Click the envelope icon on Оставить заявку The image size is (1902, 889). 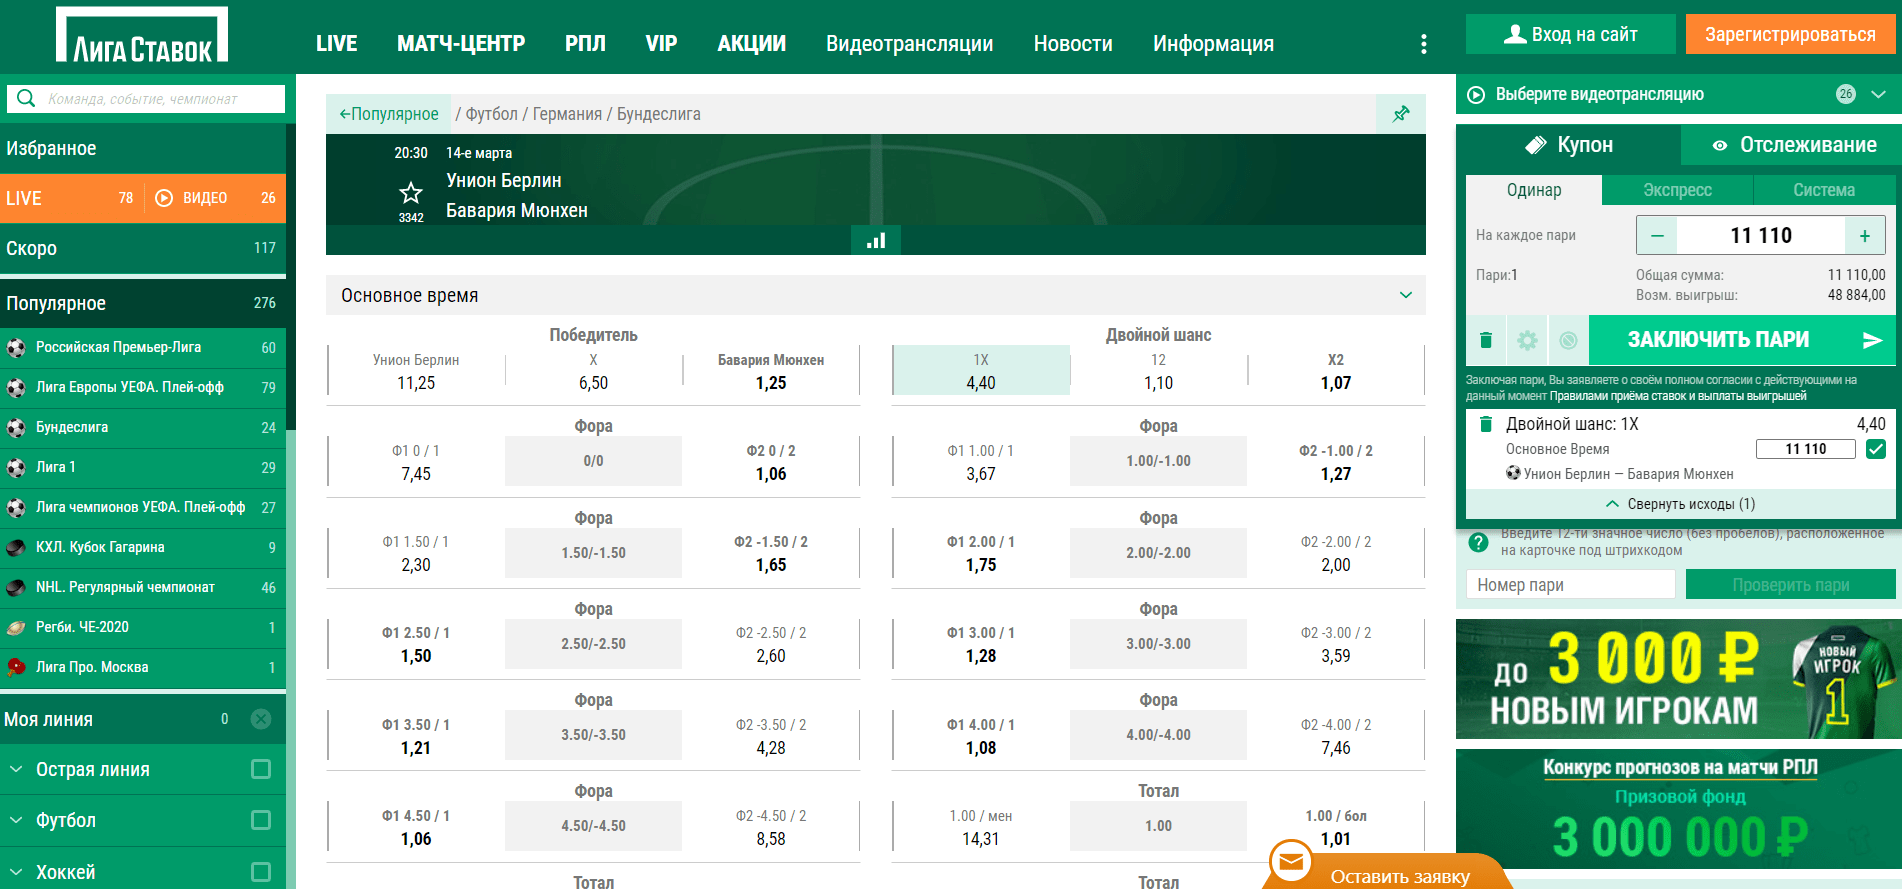pos(1292,862)
